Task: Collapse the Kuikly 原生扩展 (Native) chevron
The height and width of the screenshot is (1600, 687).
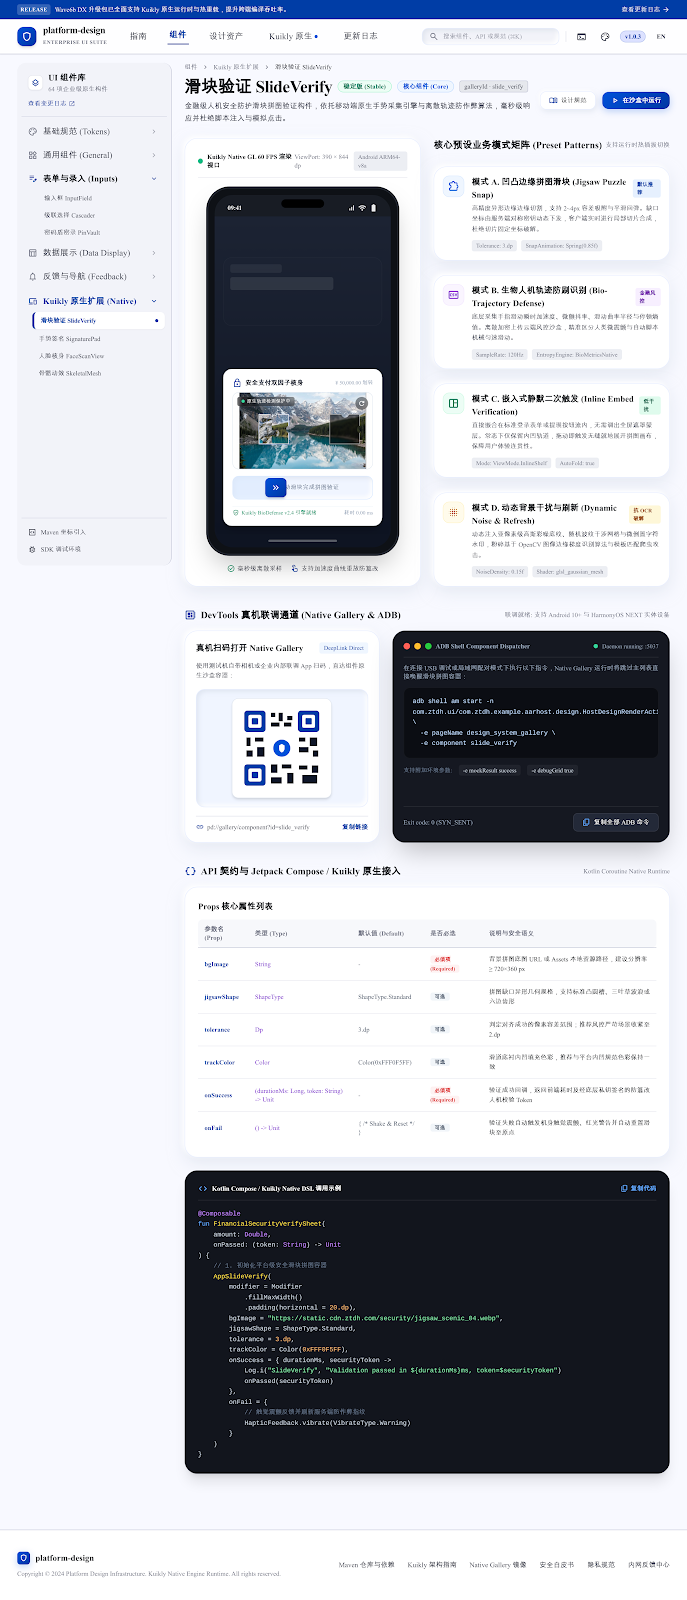Action: pos(154,301)
